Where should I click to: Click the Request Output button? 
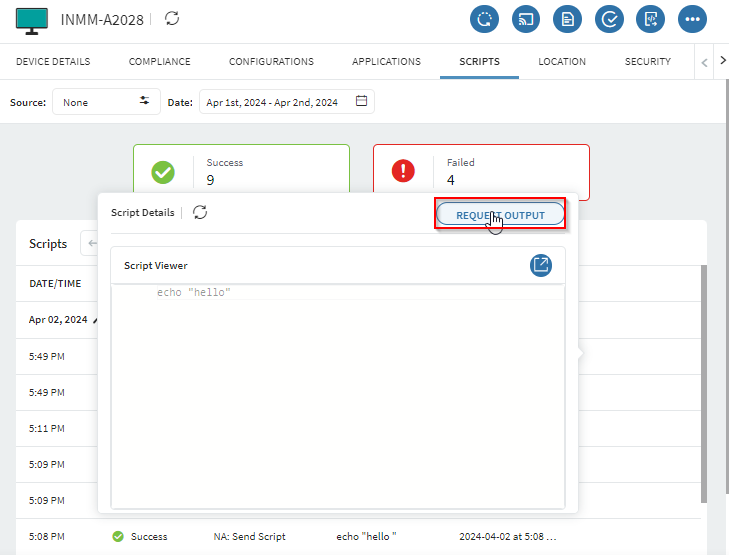tap(500, 215)
